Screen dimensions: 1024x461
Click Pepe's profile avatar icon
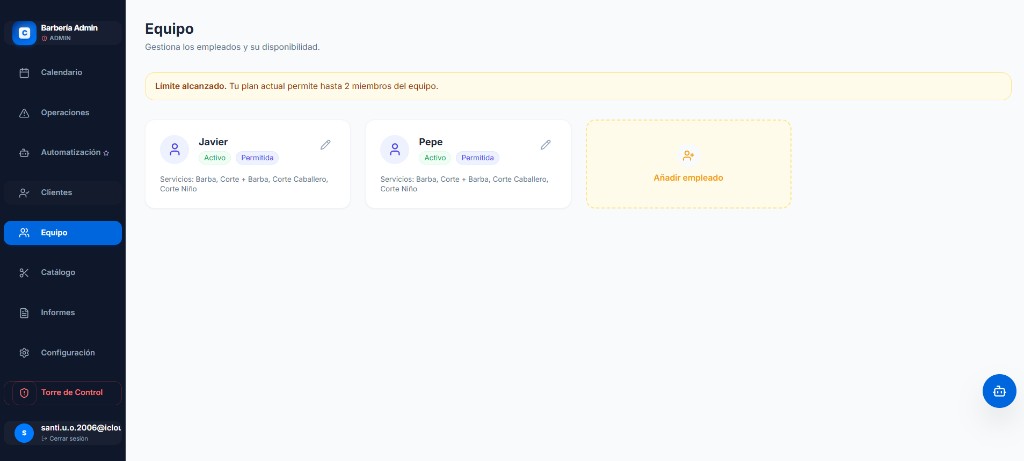coord(394,150)
